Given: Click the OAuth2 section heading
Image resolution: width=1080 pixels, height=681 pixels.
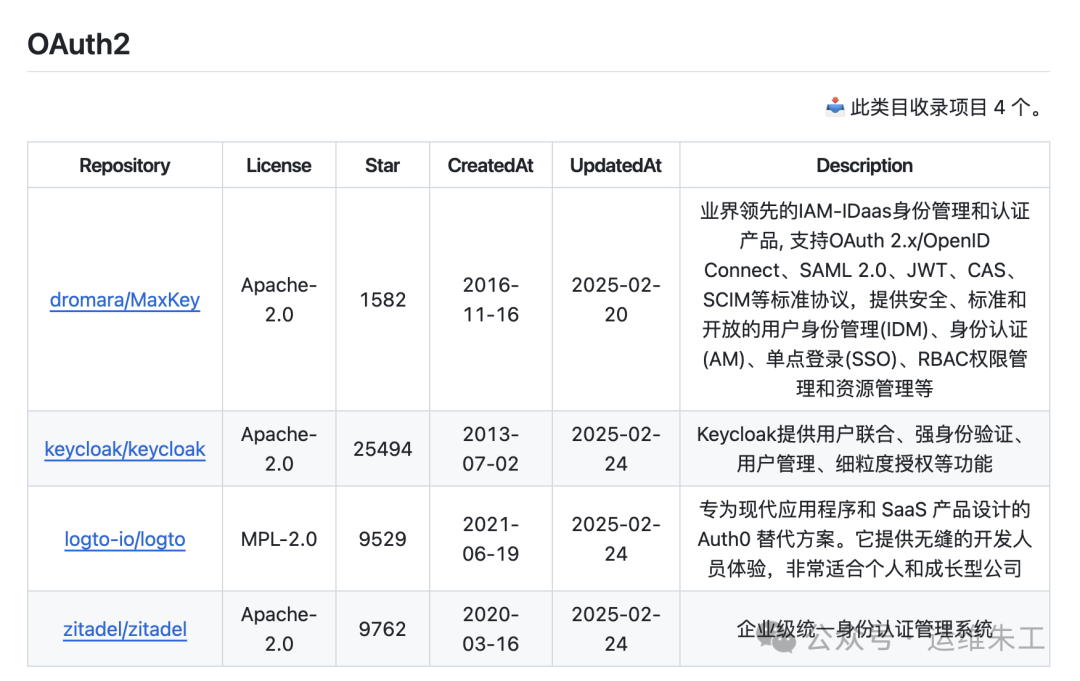Looking at the screenshot, I should click(x=79, y=44).
